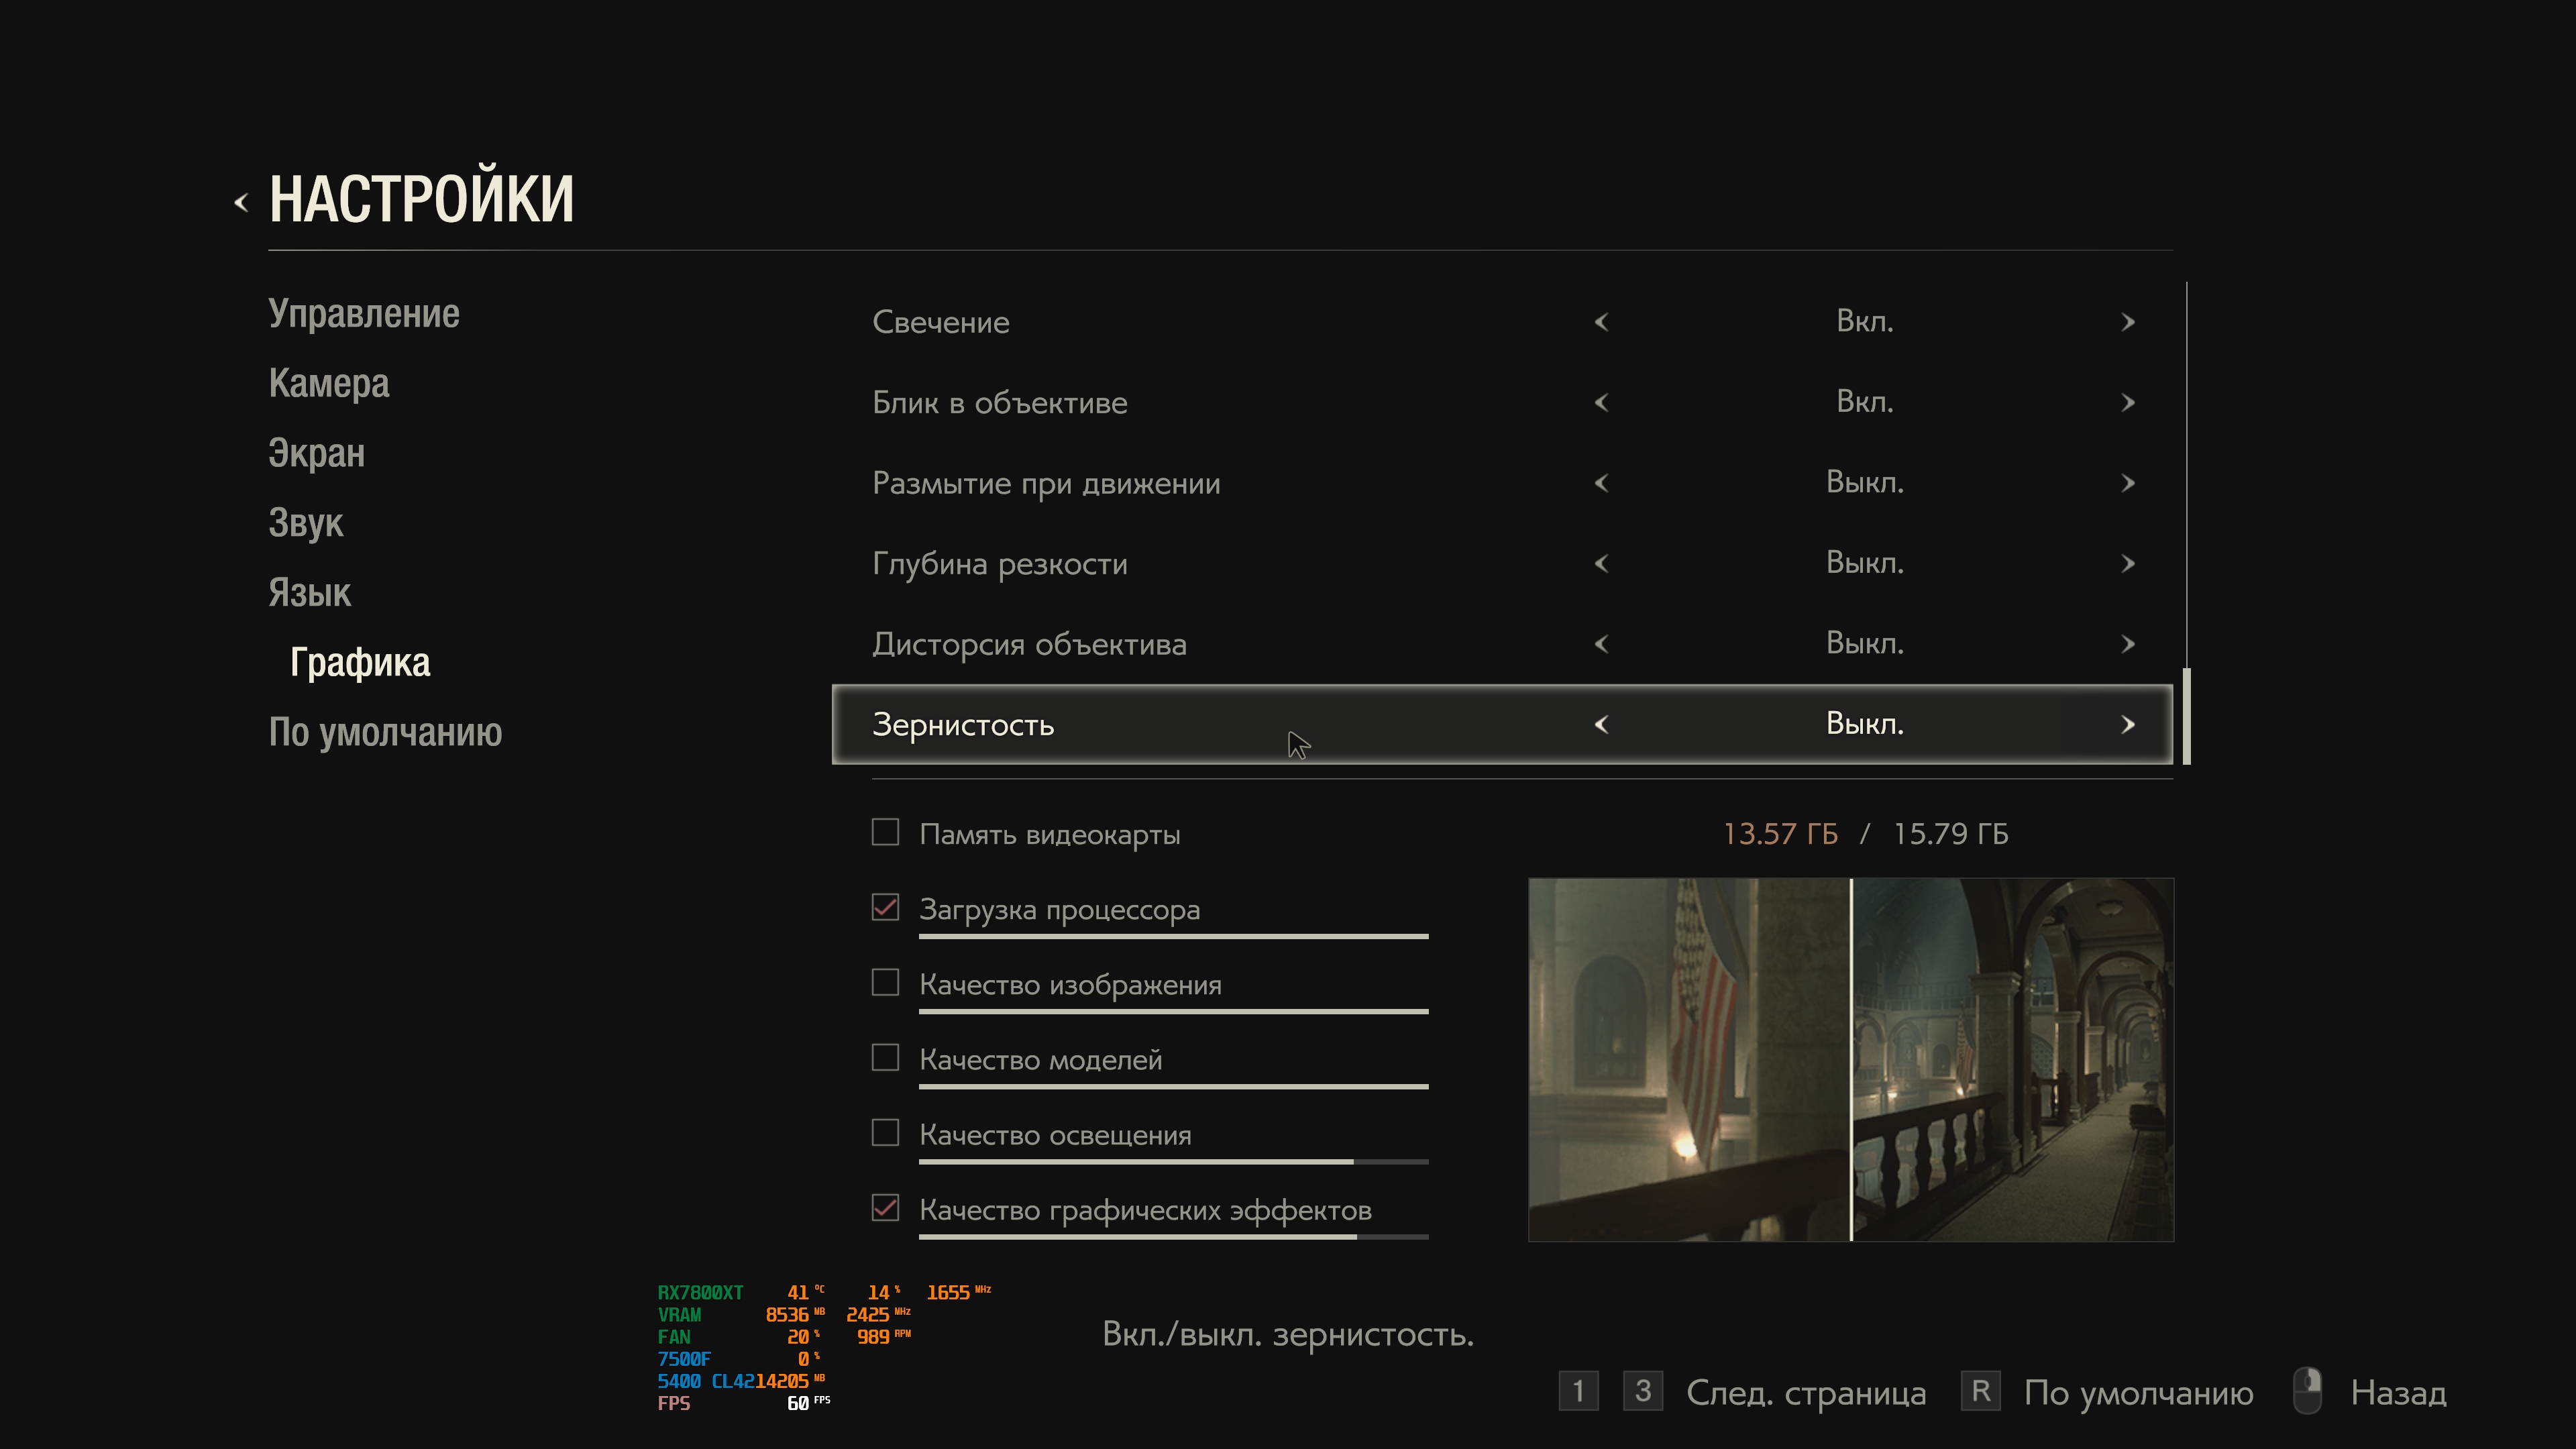2576x1449 pixels.
Task: Click the page 3 key icon
Action: pyautogui.click(x=1642, y=1391)
